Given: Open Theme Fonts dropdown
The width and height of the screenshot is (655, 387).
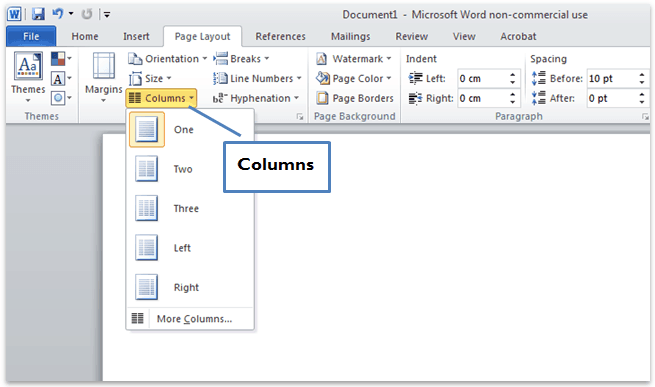Looking at the screenshot, I should point(61,78).
